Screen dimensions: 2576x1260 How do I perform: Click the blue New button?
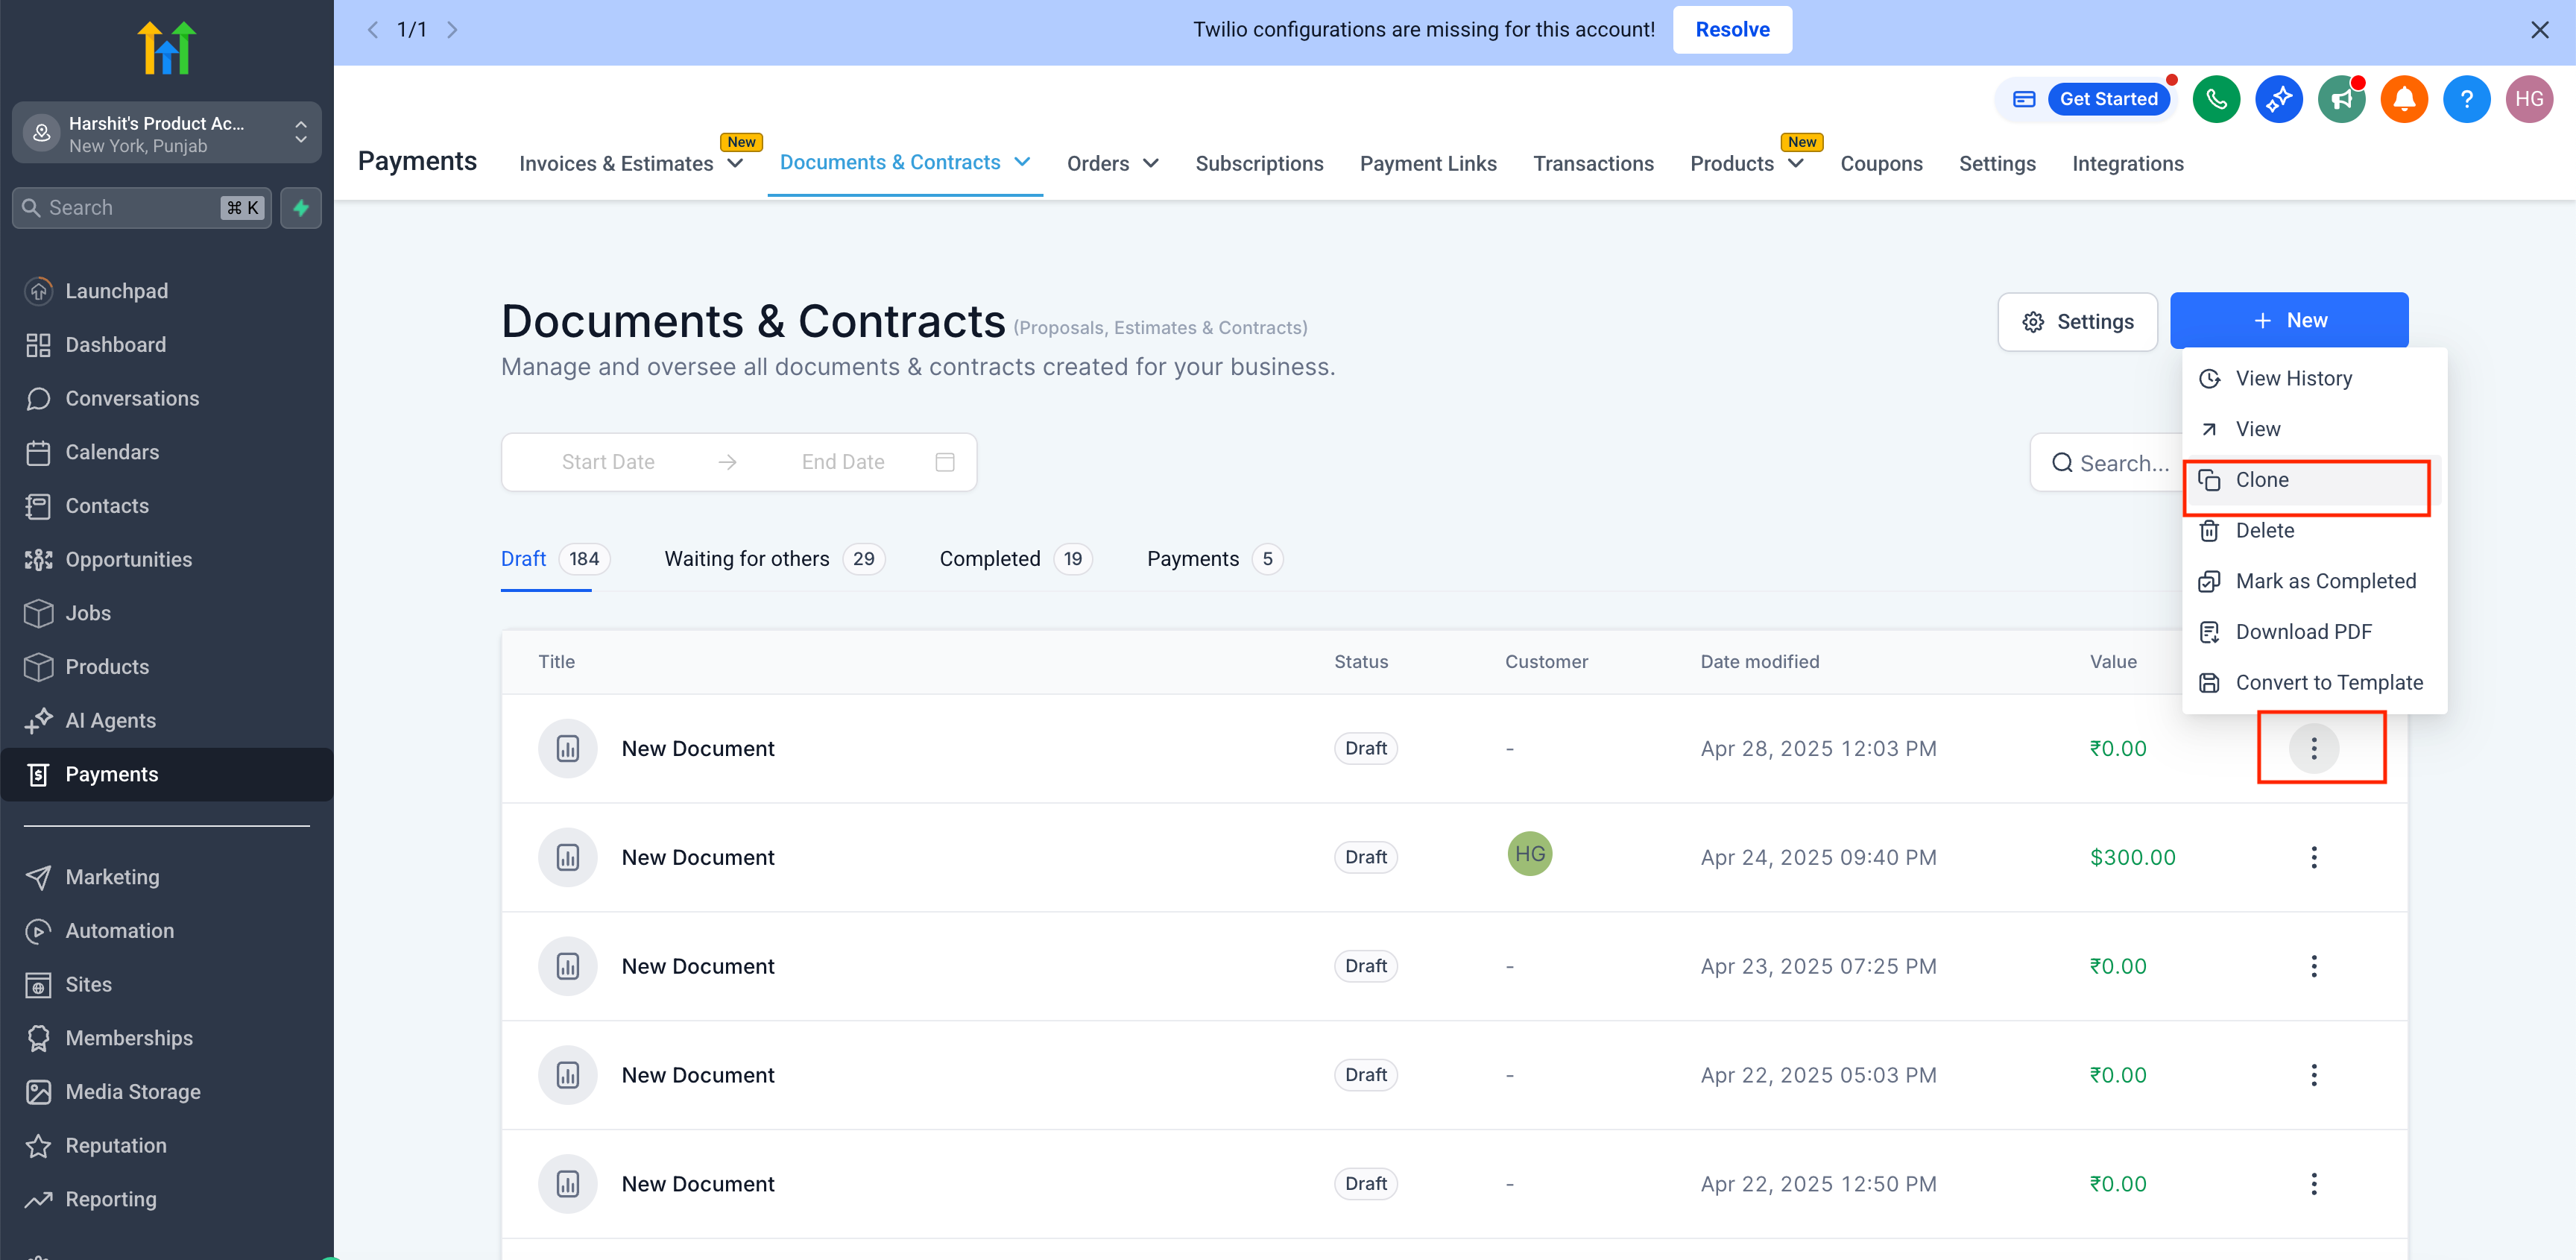(2288, 321)
